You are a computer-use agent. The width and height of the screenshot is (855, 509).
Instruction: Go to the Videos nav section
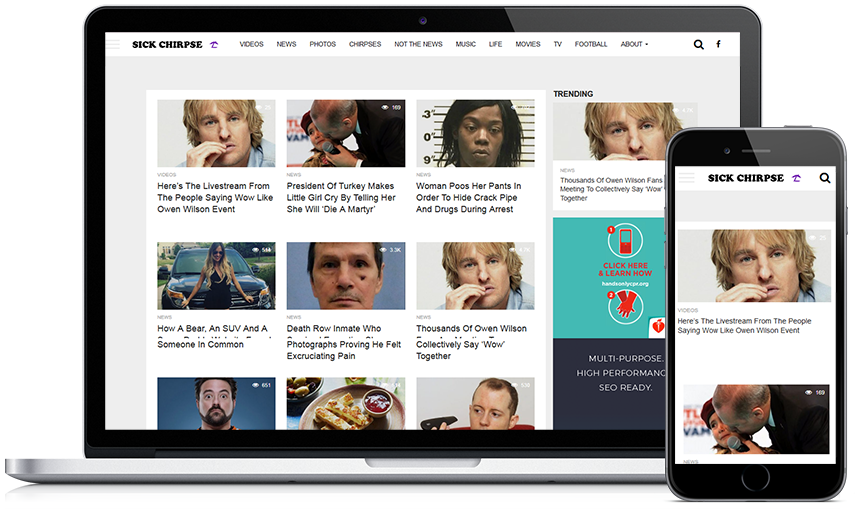[x=251, y=44]
